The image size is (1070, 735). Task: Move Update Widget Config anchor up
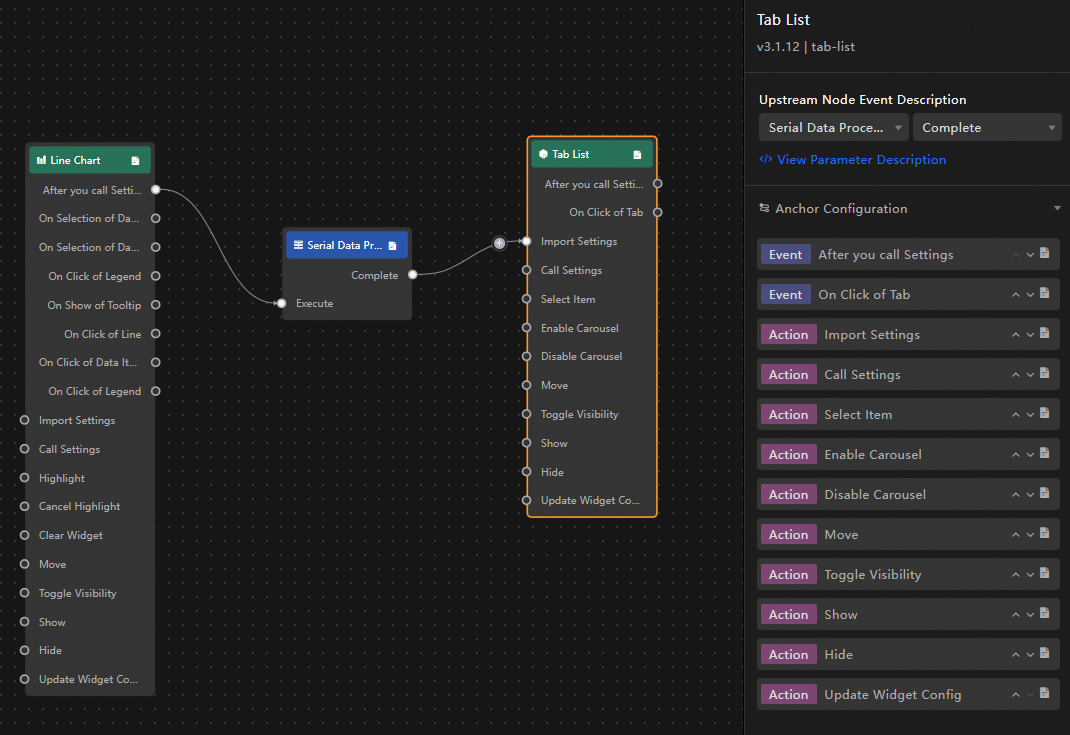point(1015,695)
